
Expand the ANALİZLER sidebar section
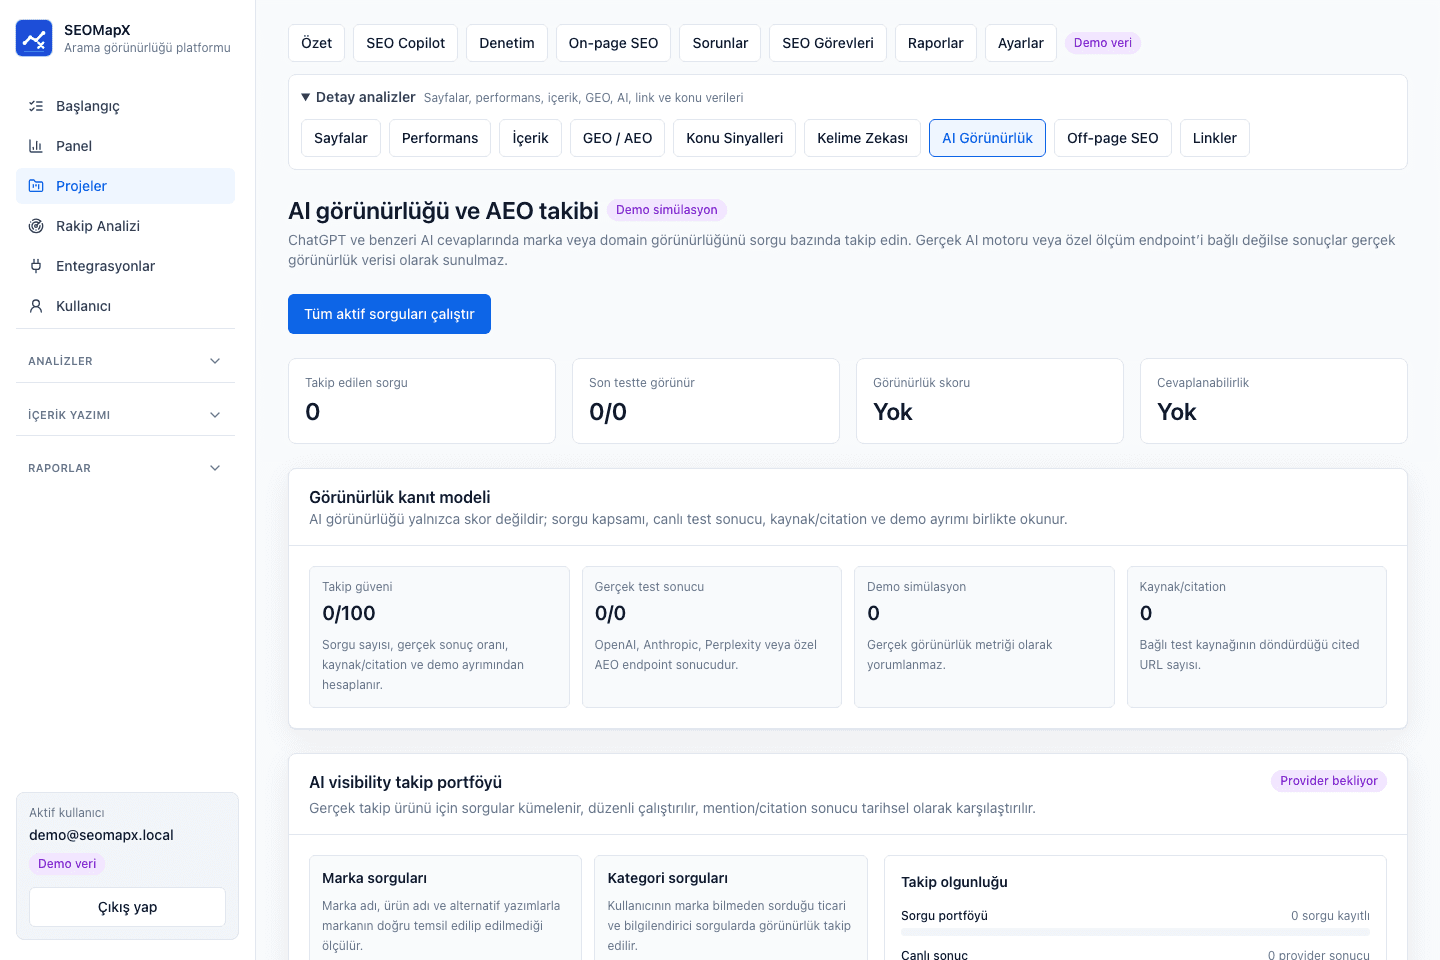pos(125,361)
